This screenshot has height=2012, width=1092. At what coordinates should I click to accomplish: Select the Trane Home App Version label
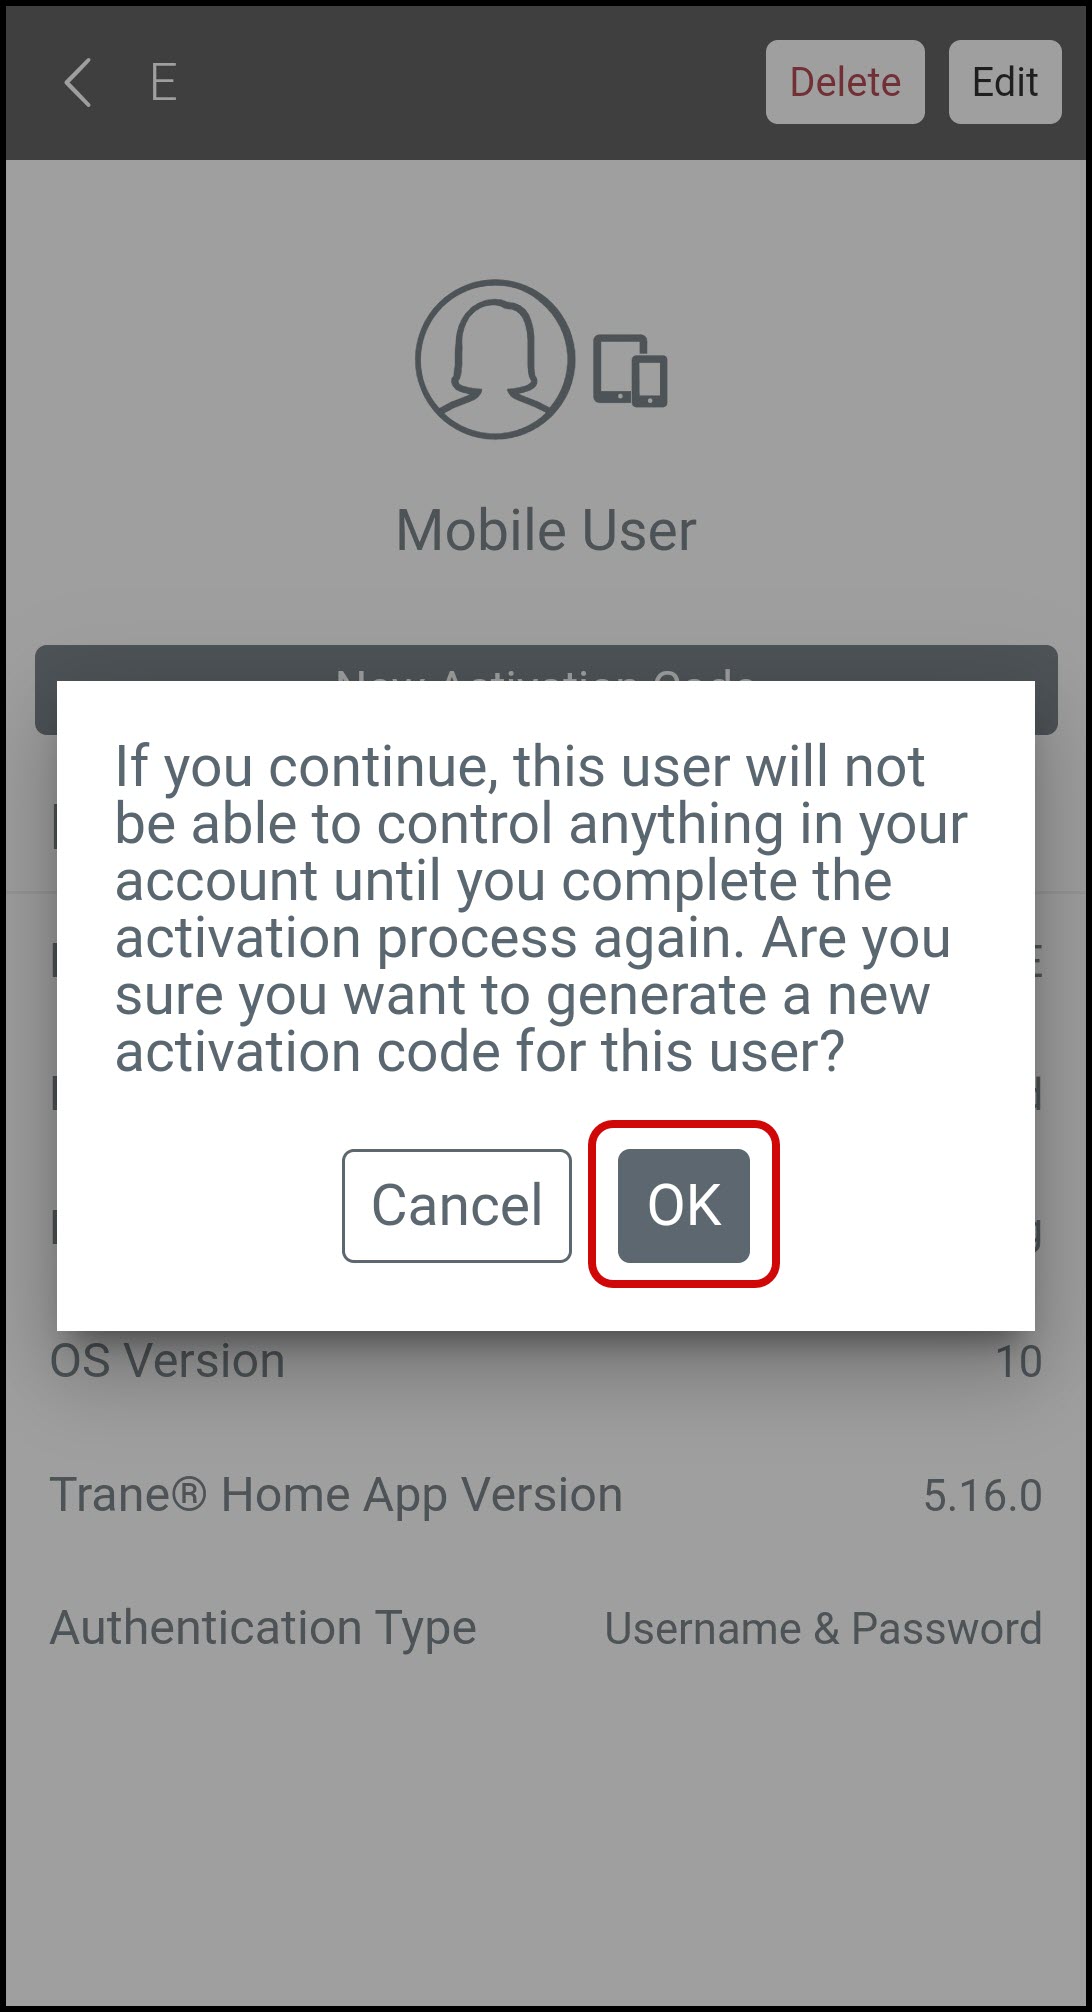336,1495
